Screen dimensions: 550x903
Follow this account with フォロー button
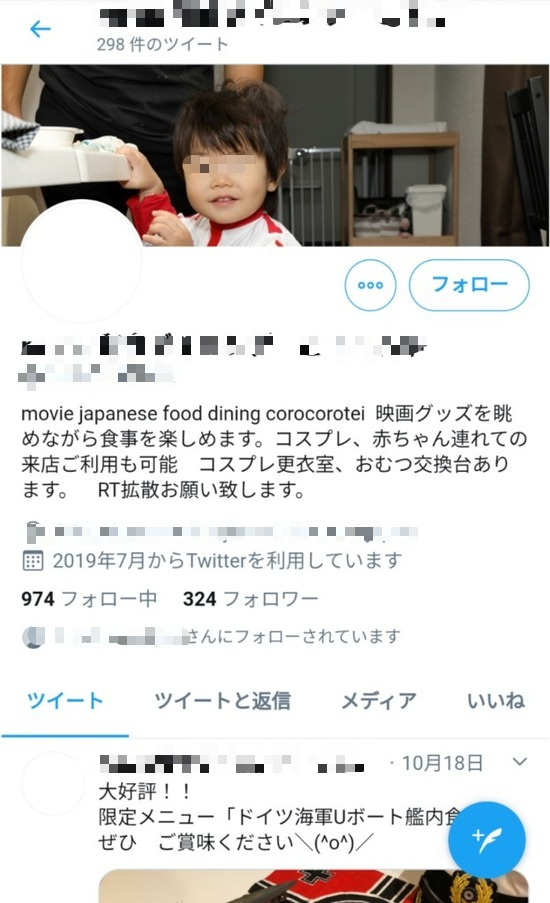coord(469,285)
